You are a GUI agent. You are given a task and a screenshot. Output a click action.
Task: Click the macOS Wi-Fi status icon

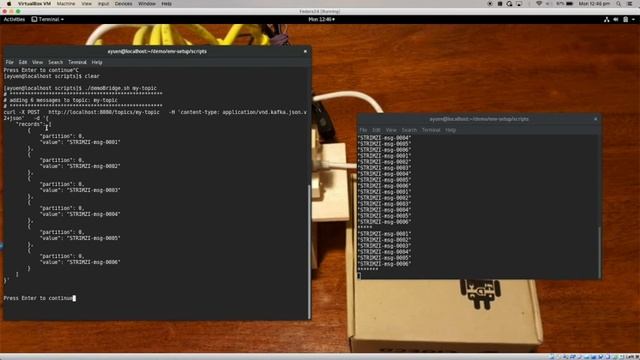[539, 4]
